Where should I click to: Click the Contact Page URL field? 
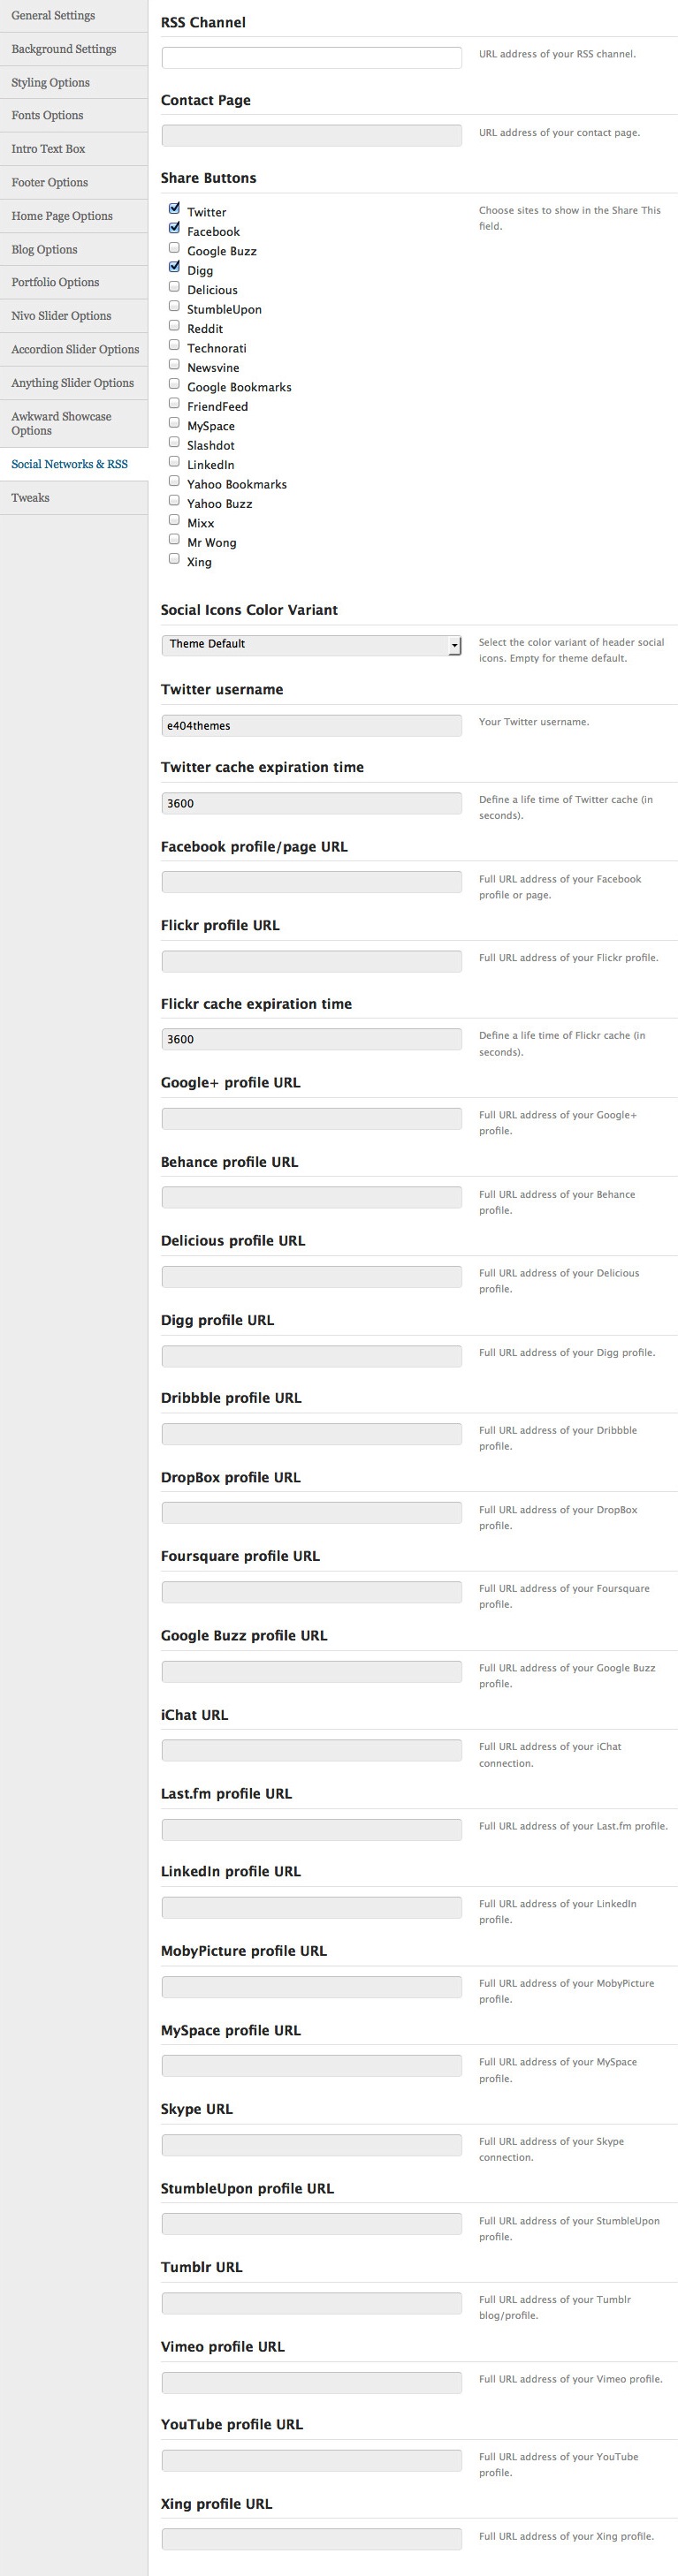311,135
